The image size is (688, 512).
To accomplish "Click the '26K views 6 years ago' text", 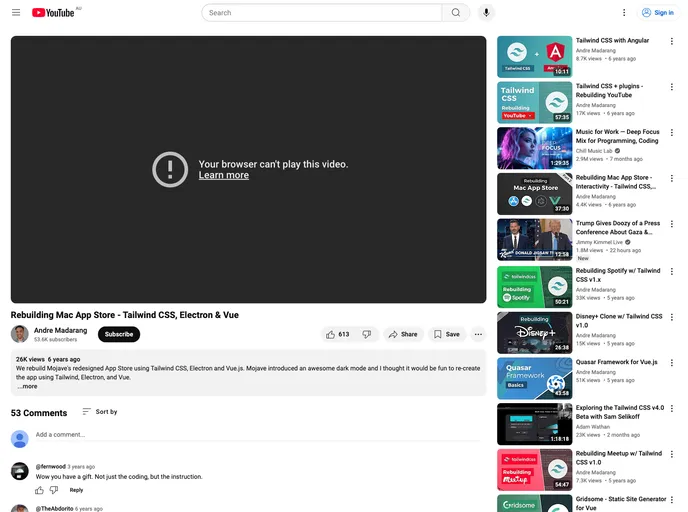I will [48, 359].
